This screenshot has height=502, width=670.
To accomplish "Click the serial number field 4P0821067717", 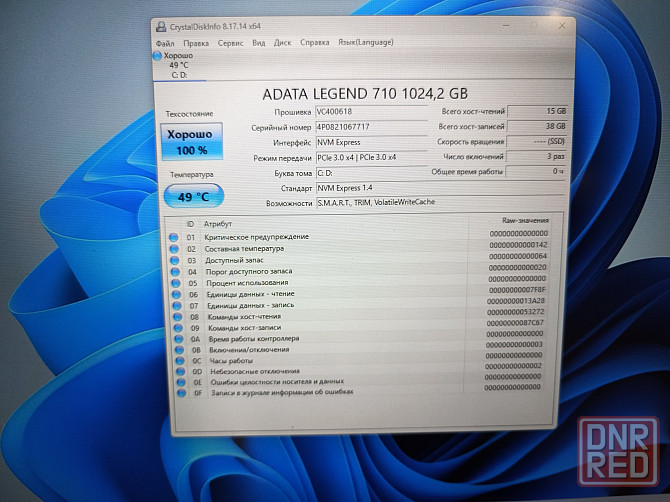I will 371,127.
